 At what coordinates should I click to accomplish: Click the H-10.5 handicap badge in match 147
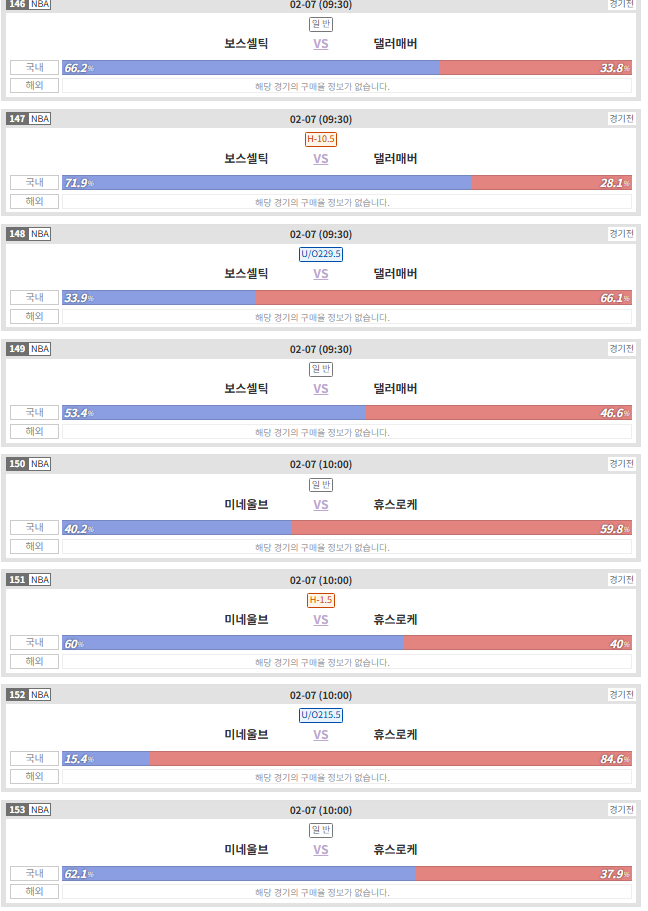click(321, 139)
